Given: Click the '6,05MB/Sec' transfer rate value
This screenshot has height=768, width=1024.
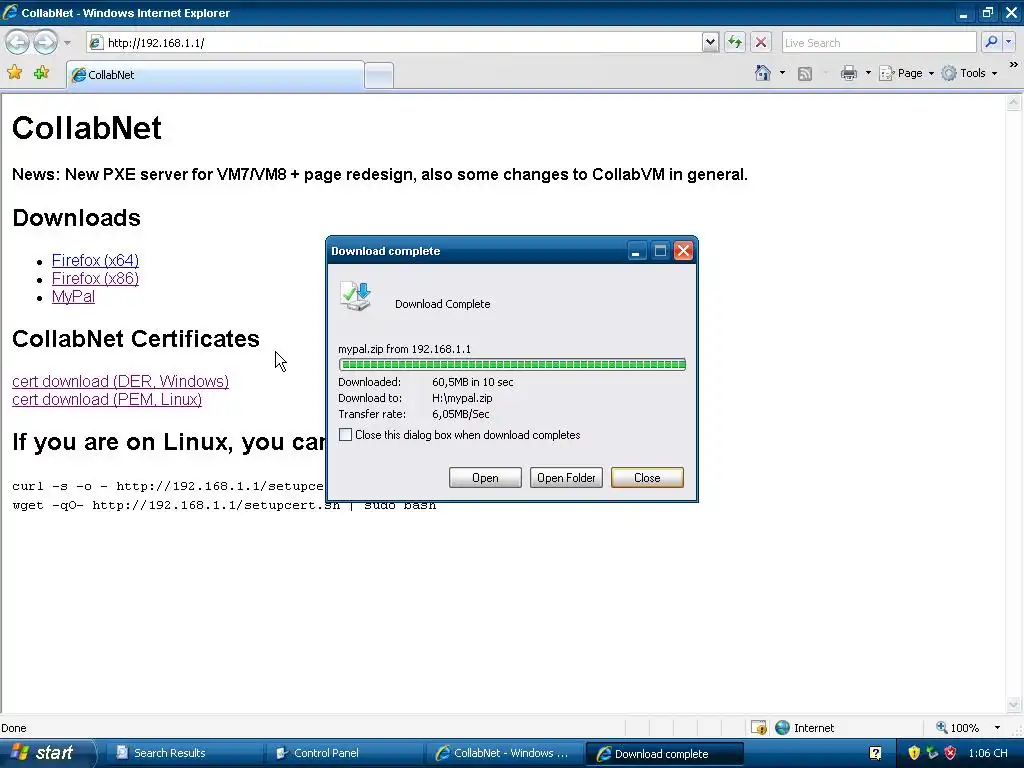Looking at the screenshot, I should (461, 414).
